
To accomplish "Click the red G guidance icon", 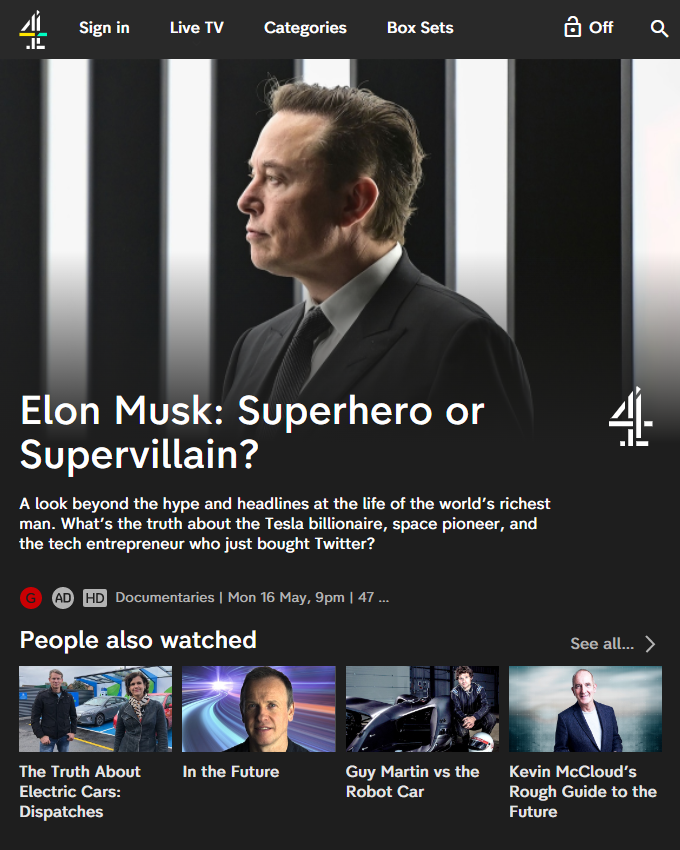I will pos(31,598).
